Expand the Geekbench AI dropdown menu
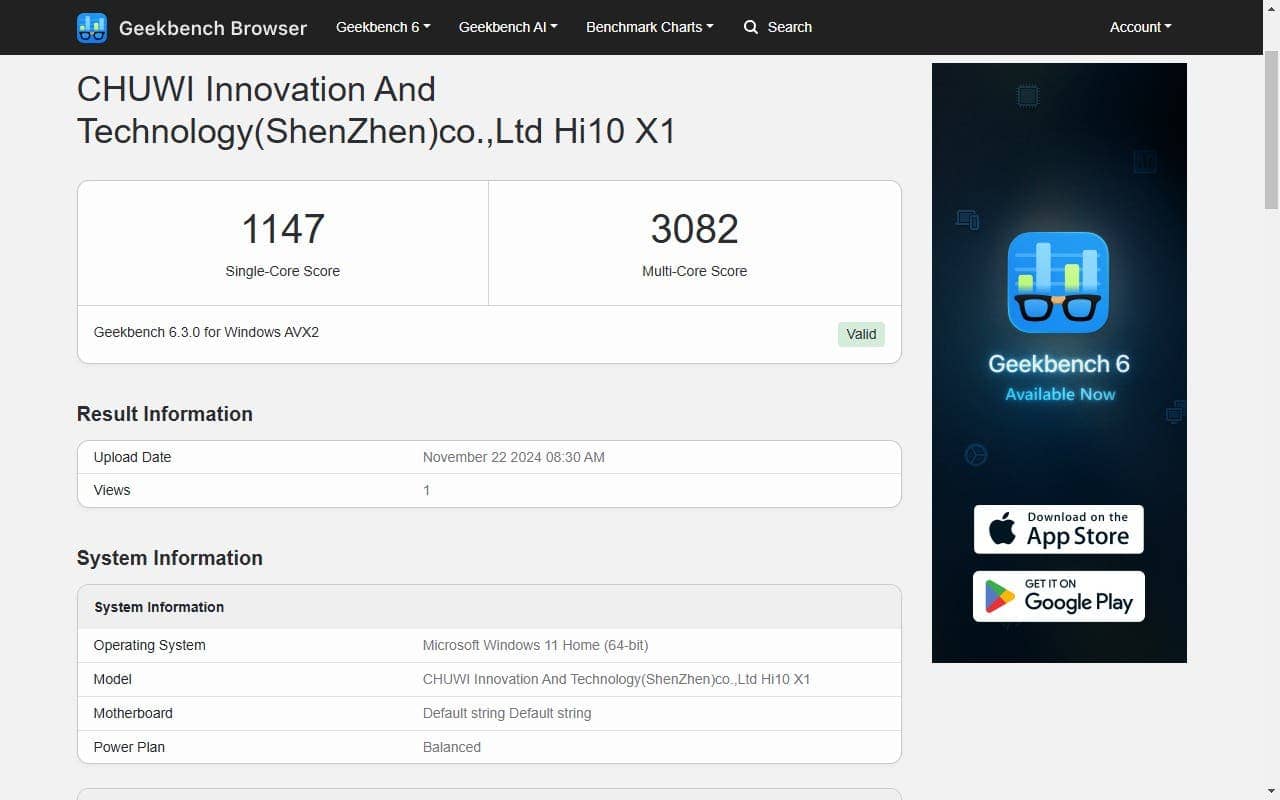The height and width of the screenshot is (800, 1280). [508, 27]
